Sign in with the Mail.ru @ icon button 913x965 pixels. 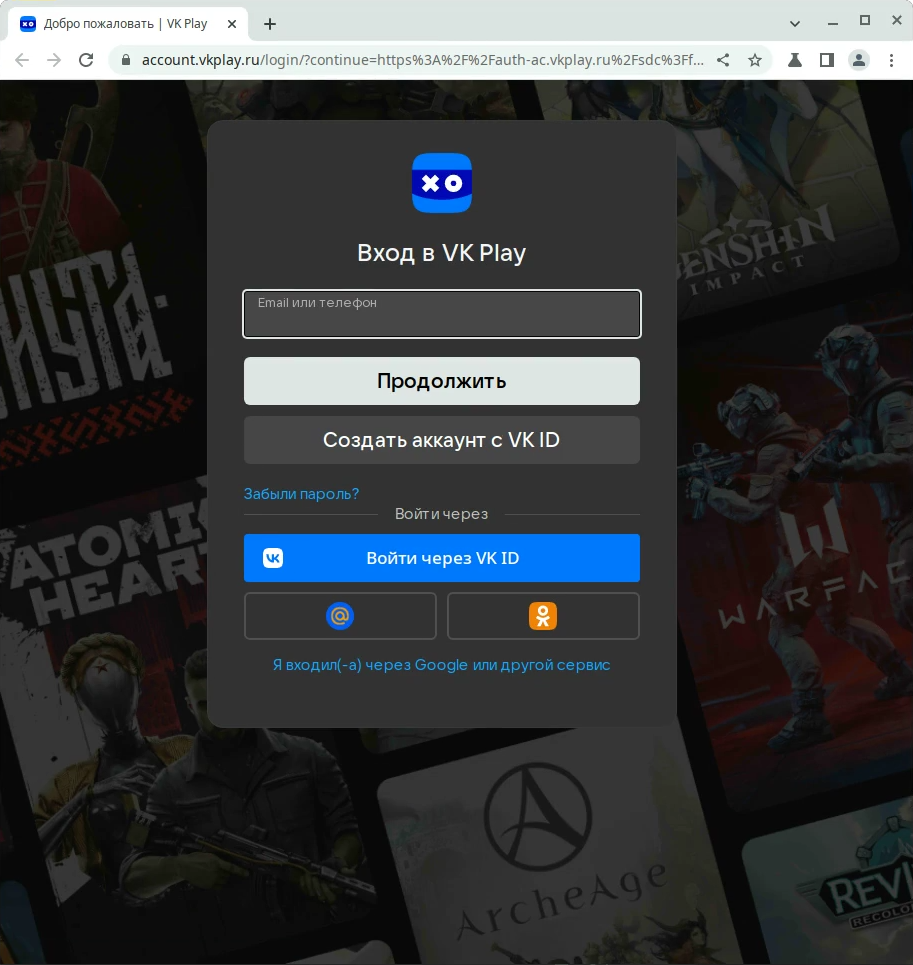340,616
